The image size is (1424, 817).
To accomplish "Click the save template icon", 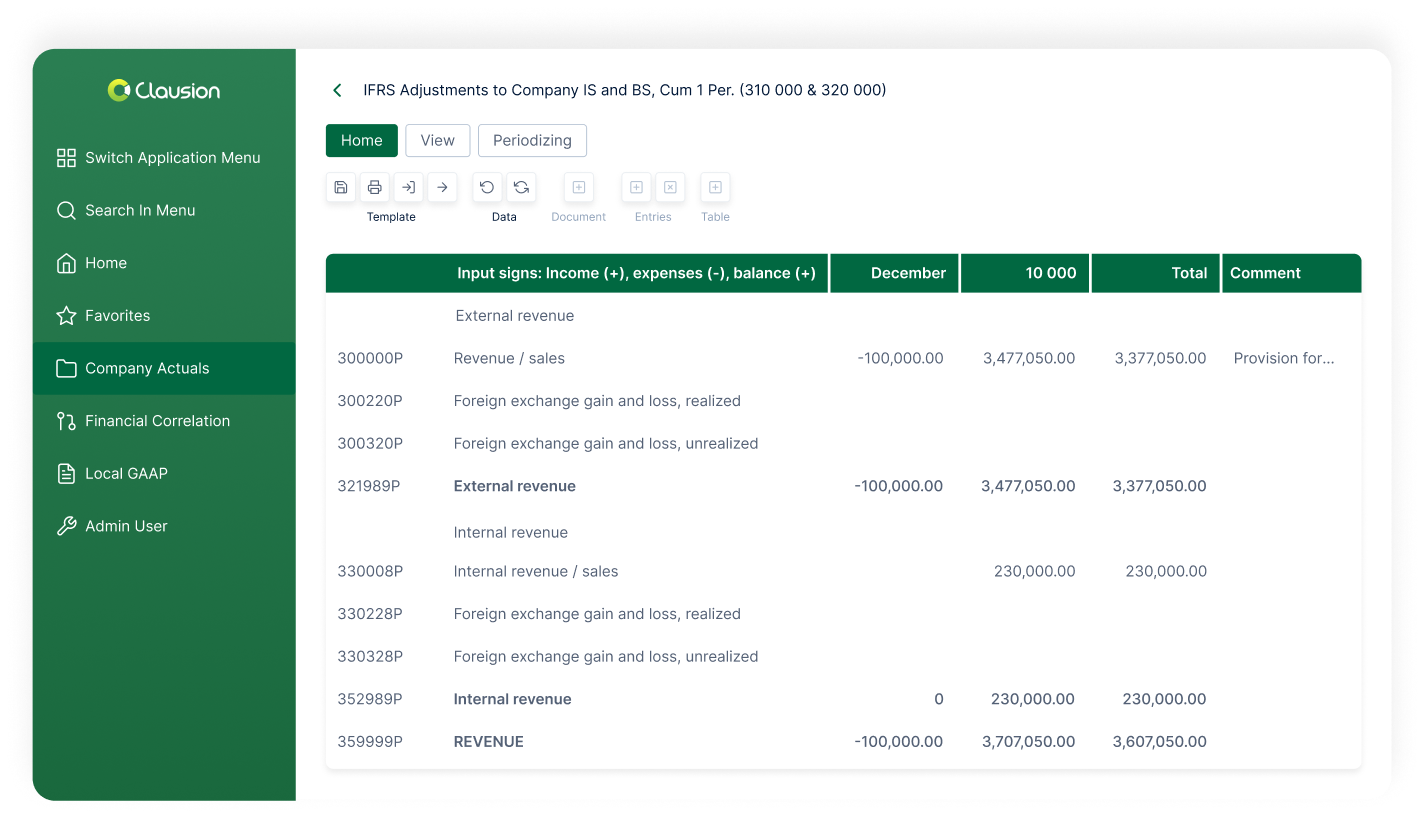I will 341,187.
